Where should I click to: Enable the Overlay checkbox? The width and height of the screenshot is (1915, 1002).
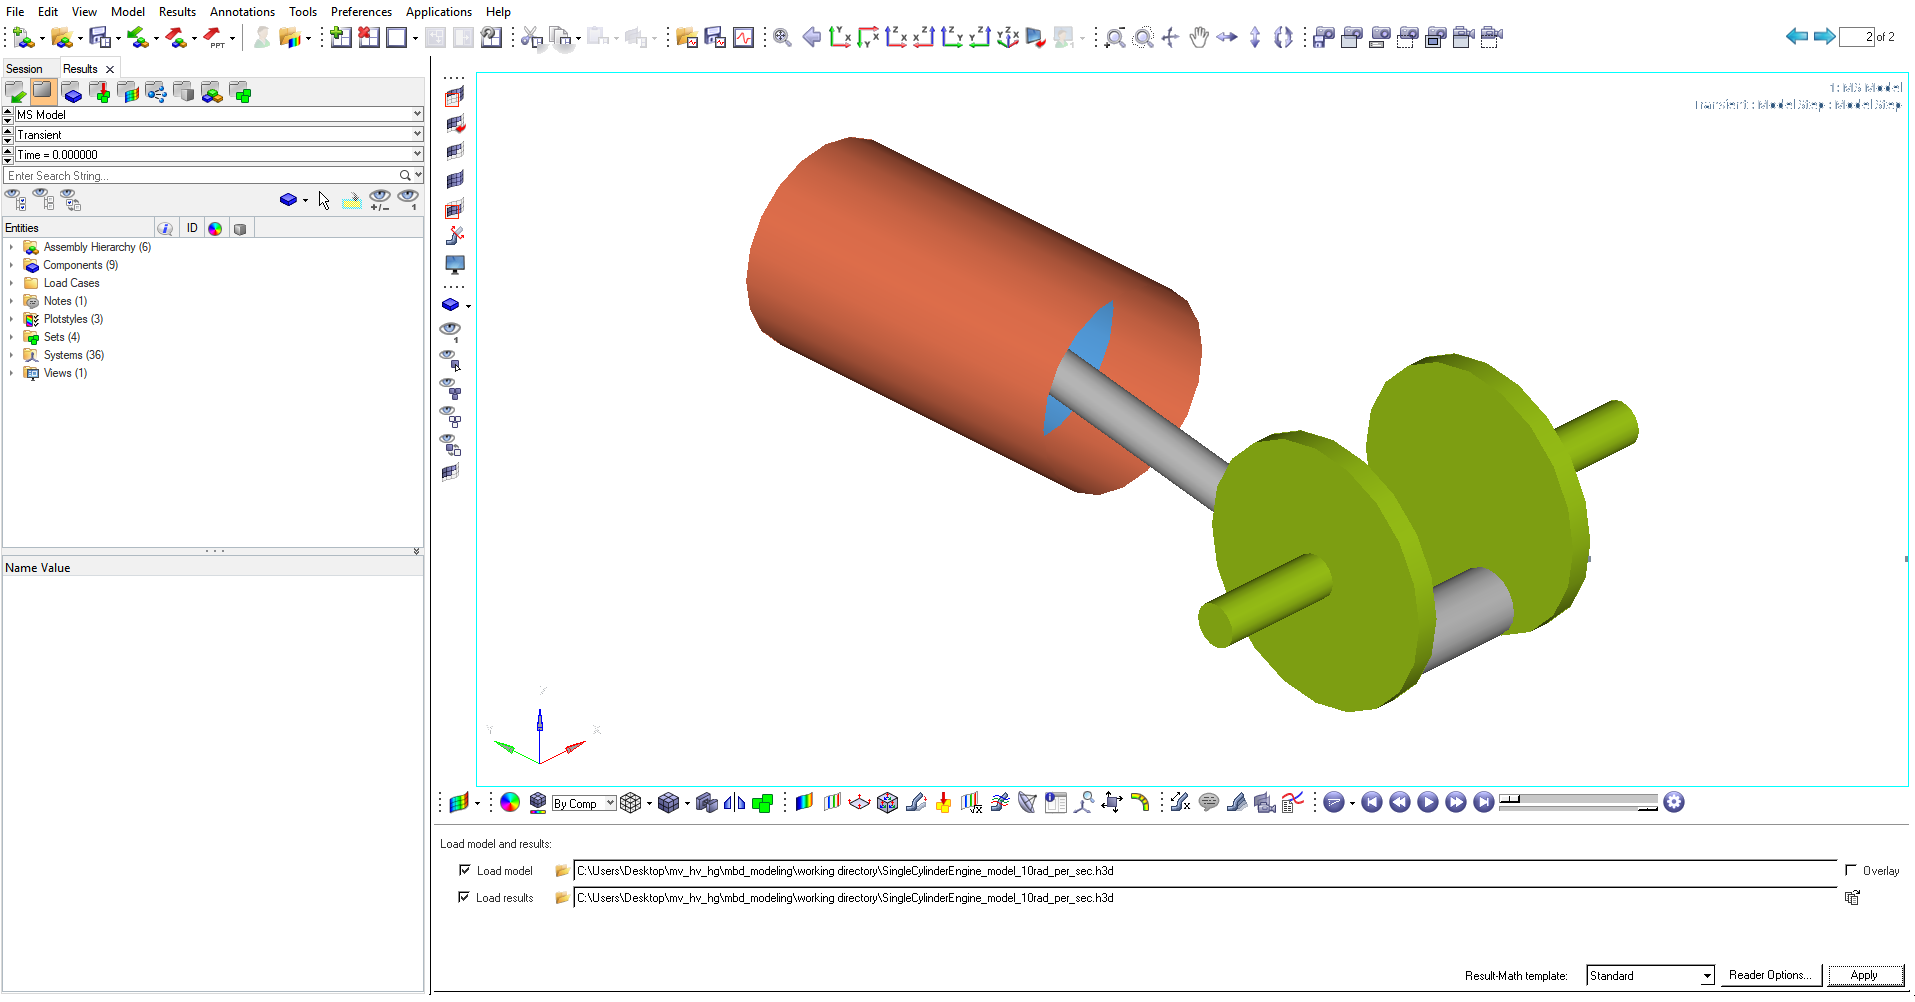click(x=1851, y=870)
